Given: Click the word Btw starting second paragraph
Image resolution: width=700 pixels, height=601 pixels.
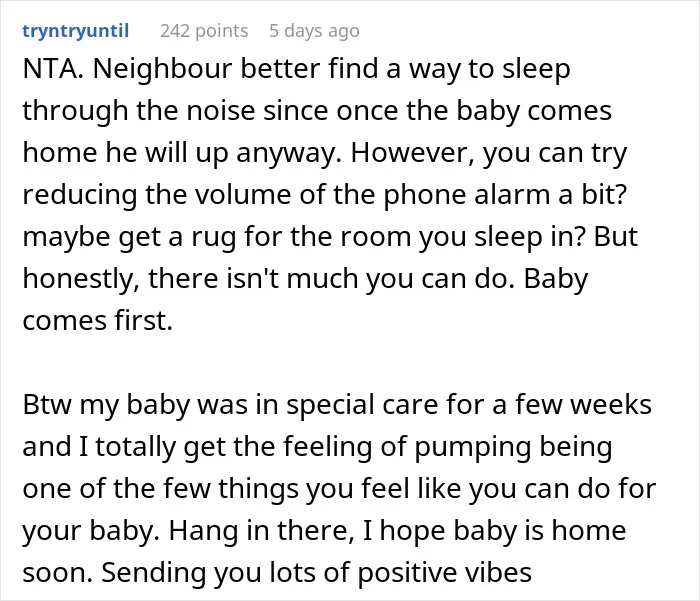Looking at the screenshot, I should pyautogui.click(x=47, y=405).
